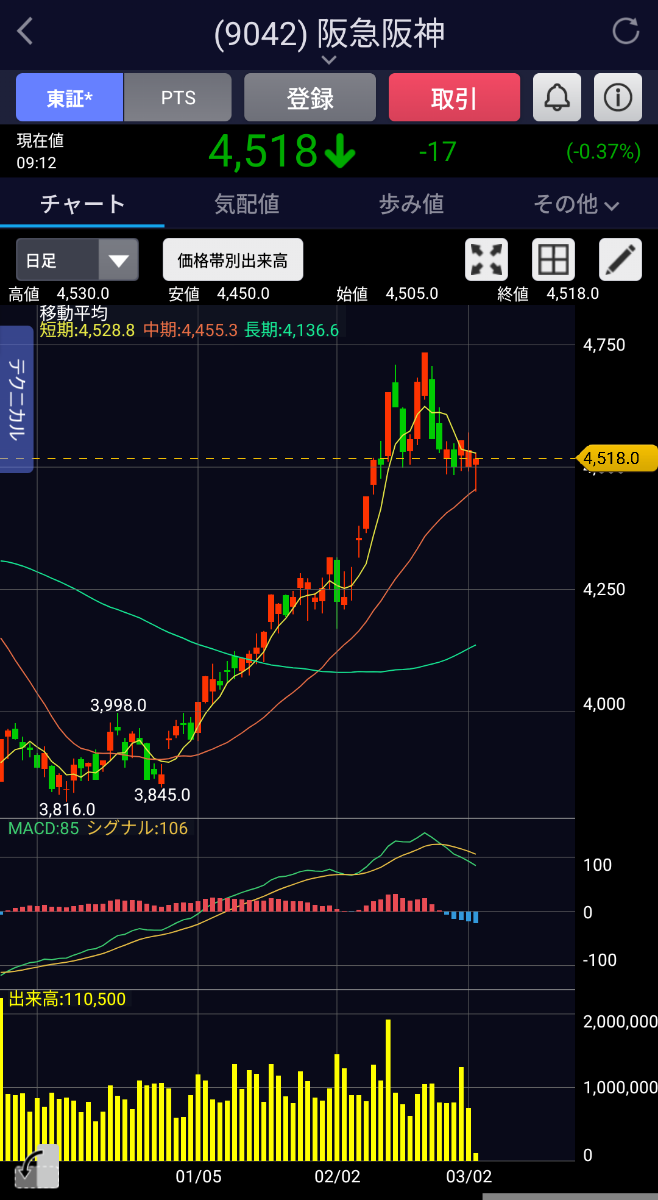The height and width of the screenshot is (1200, 658).
Task: Switch to split grid chart layout
Action: point(553,260)
